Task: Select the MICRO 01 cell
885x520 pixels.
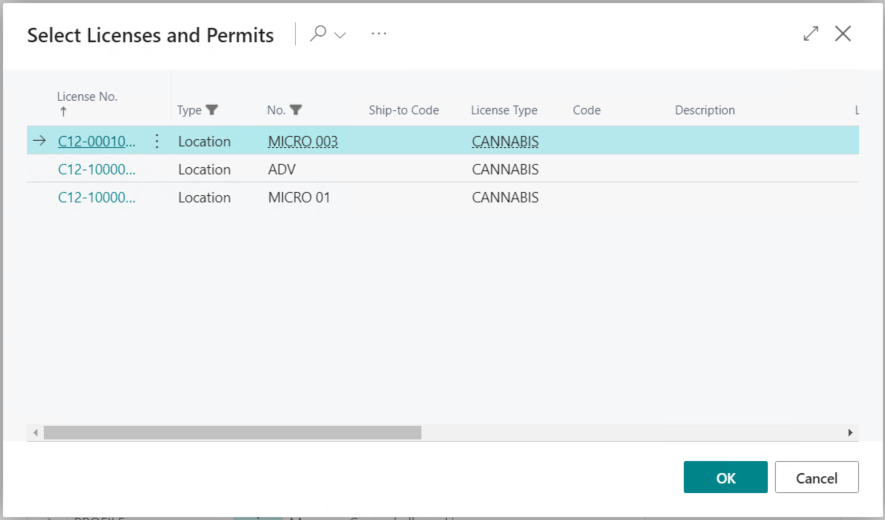Action: [299, 198]
